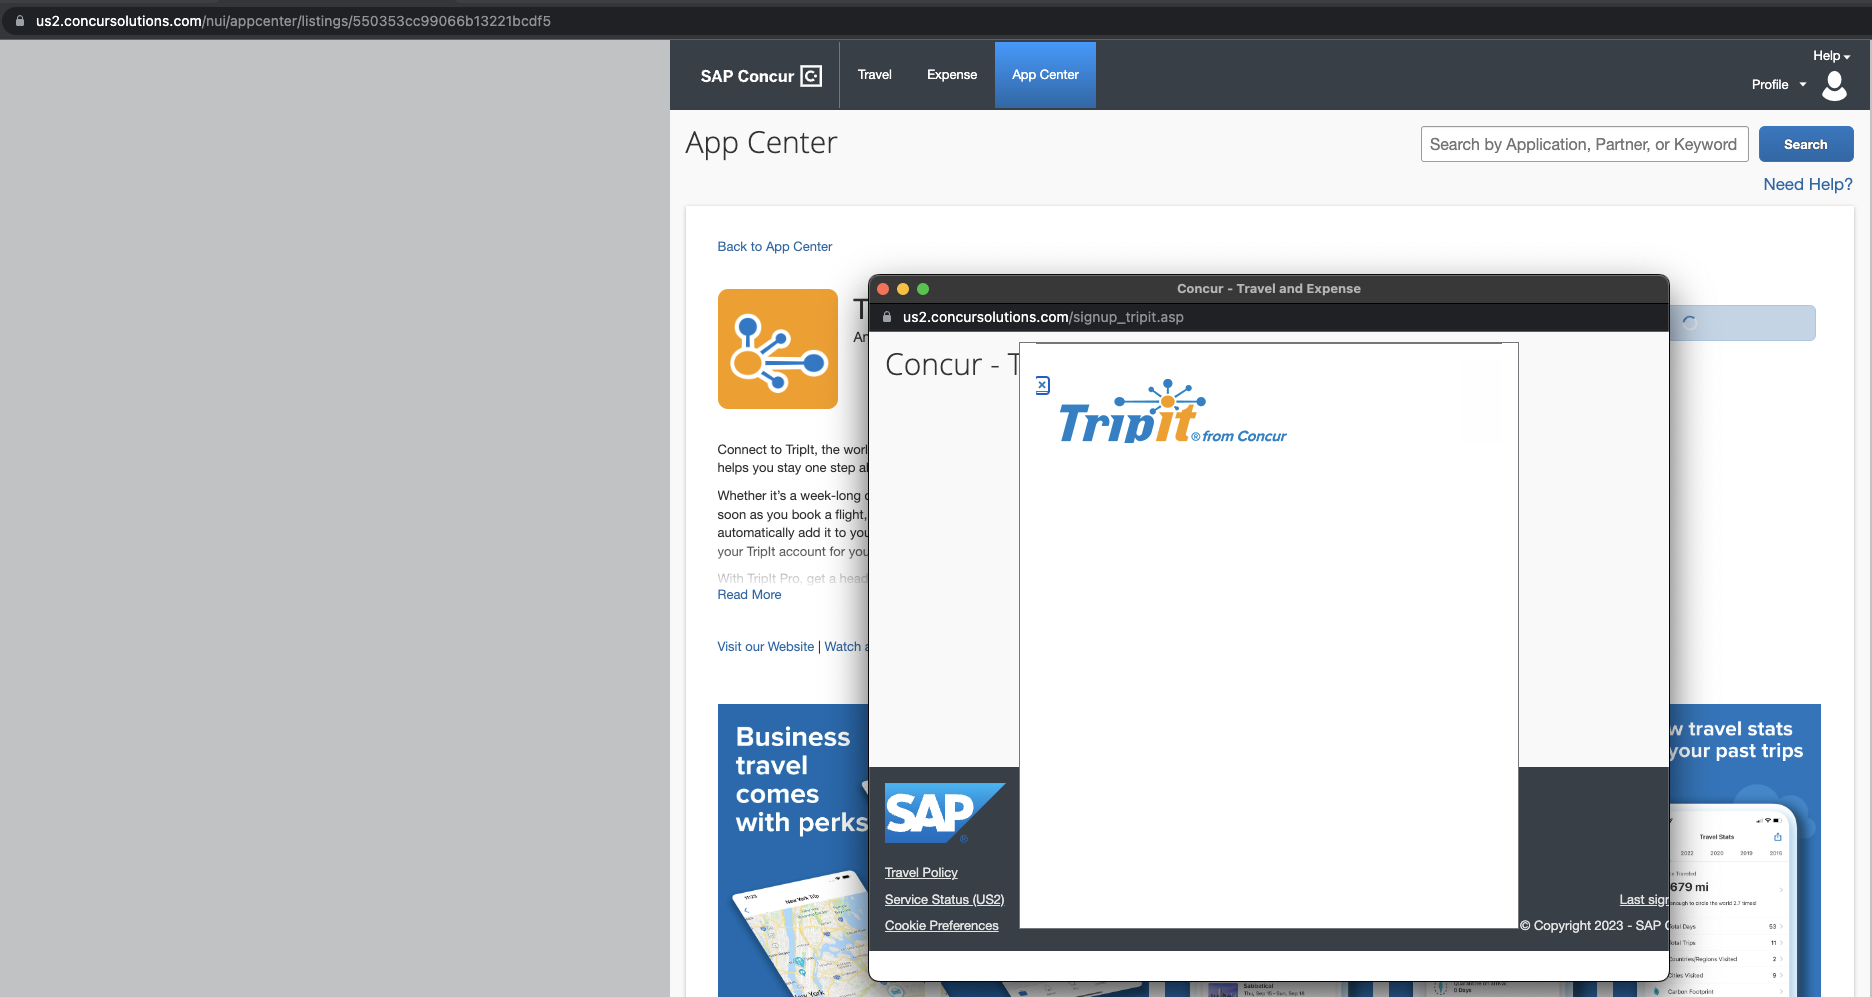The height and width of the screenshot is (997, 1872).
Task: Click the TripIt orange app icon
Action: [778, 349]
